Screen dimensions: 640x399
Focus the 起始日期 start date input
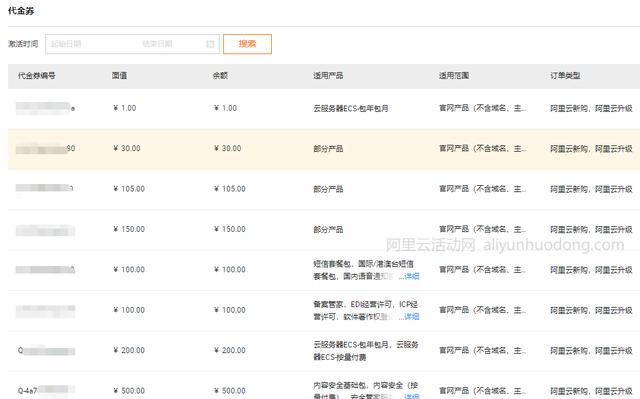click(66, 44)
